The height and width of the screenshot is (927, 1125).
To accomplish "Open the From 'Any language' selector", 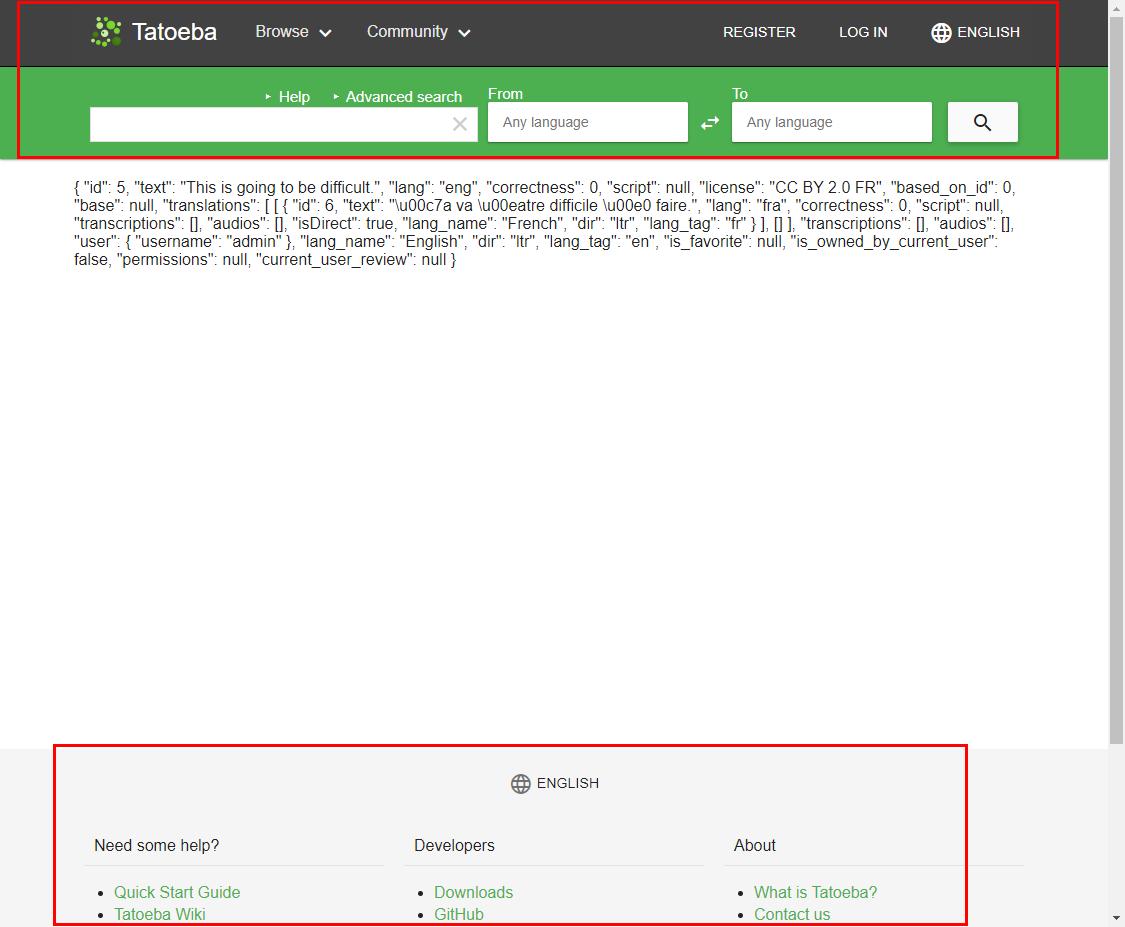I will (x=587, y=122).
